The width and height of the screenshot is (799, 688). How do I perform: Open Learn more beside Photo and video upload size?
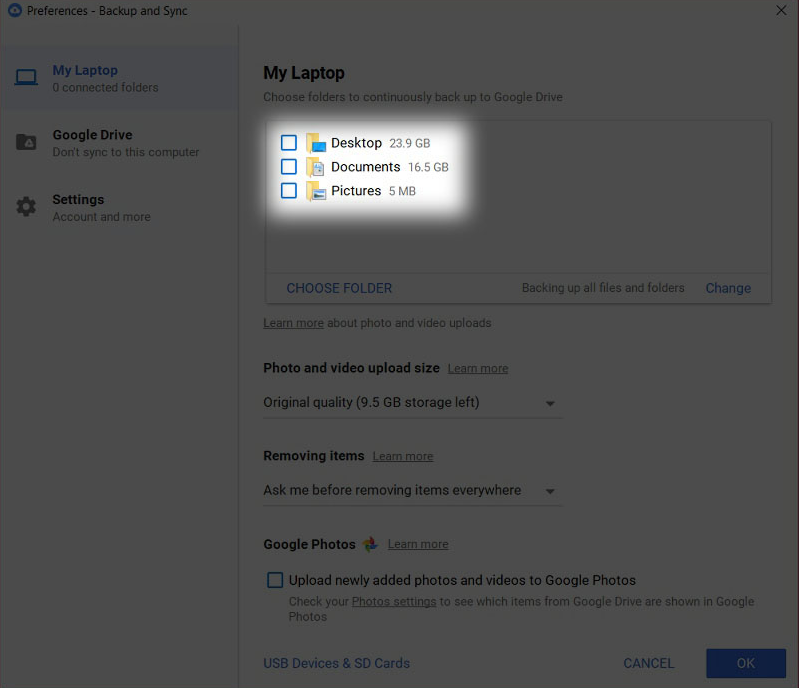point(478,368)
